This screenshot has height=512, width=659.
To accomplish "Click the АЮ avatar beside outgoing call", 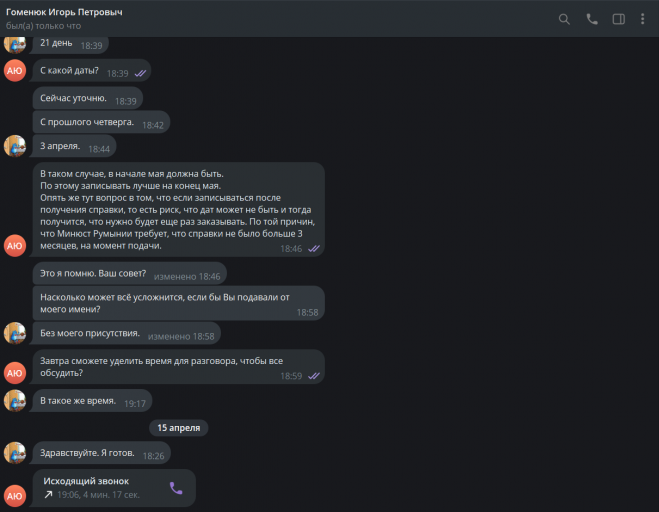I will coord(15,495).
